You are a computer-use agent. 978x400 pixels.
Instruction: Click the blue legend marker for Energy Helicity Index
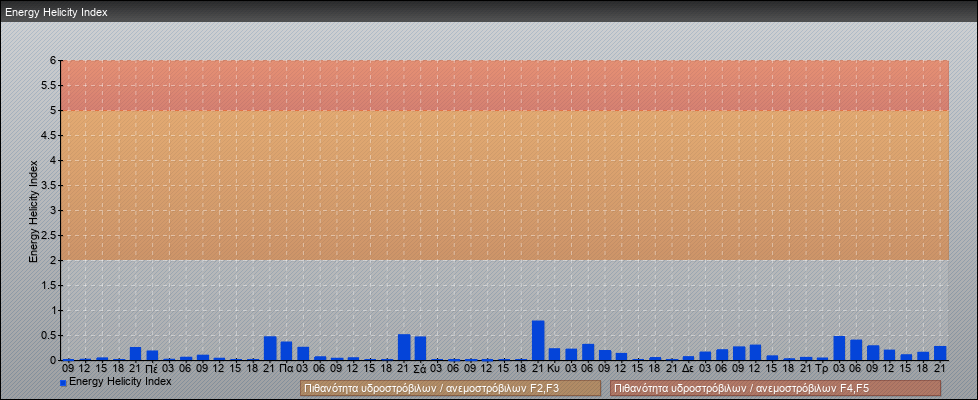click(63, 383)
